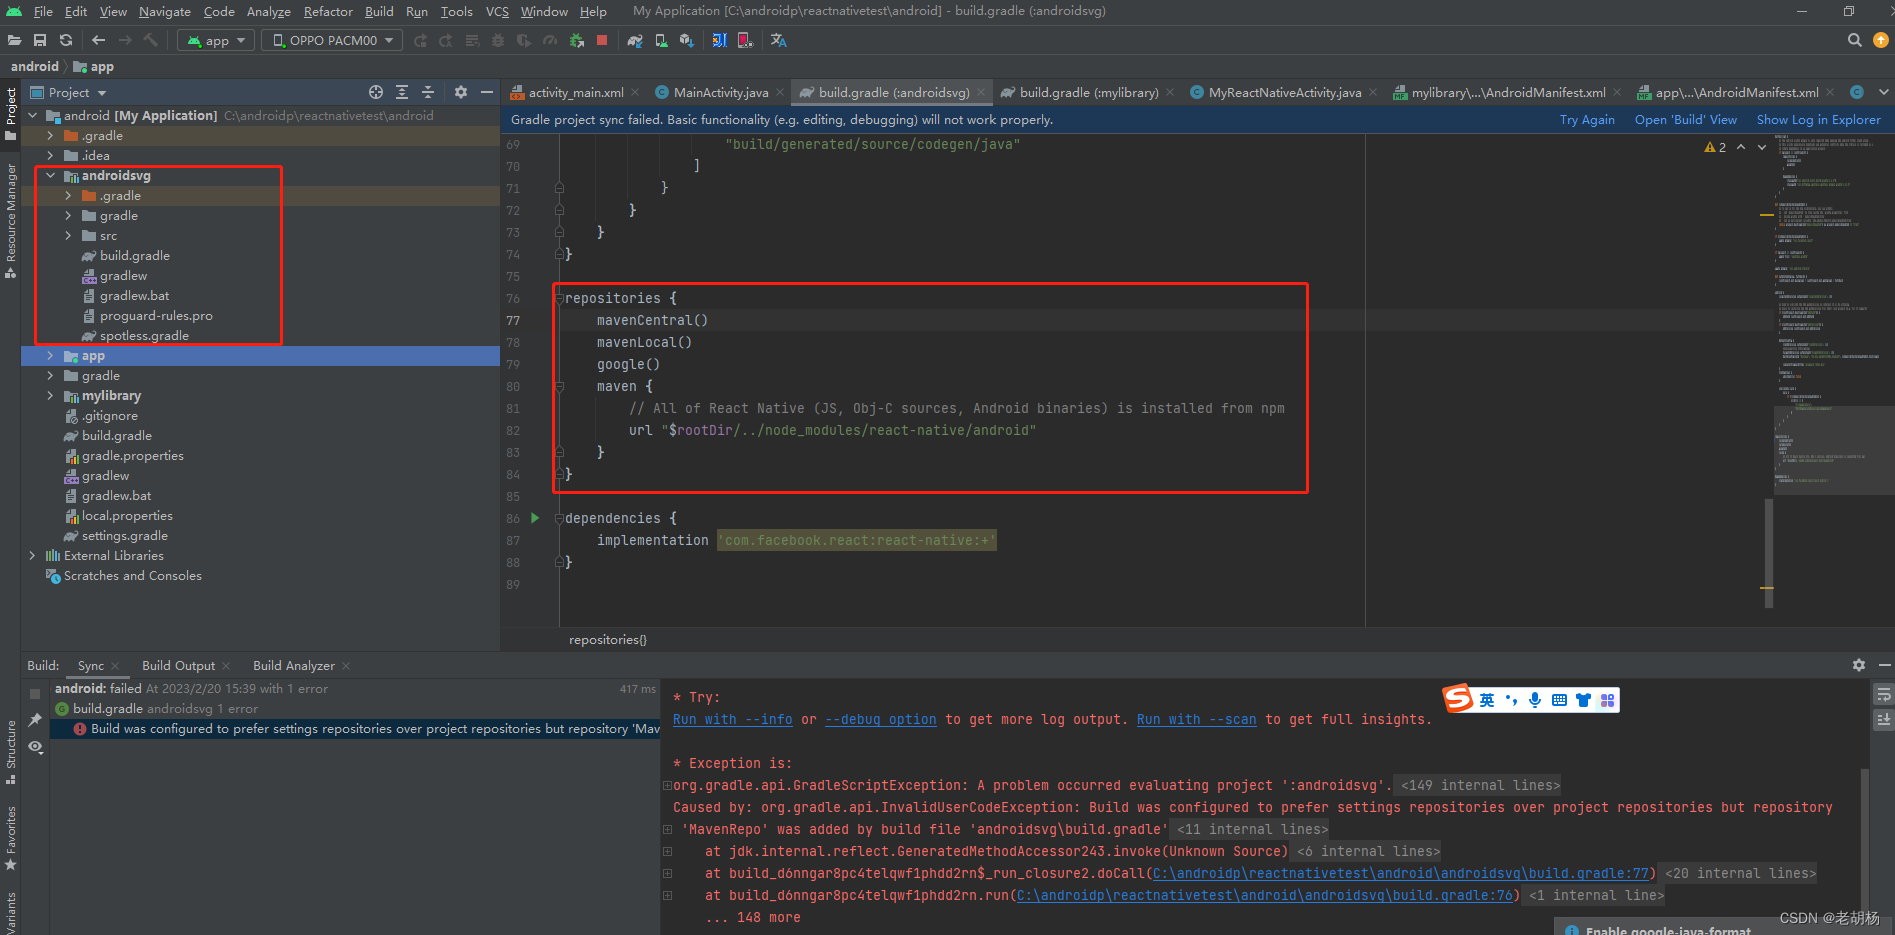The height and width of the screenshot is (935, 1895).
Task: Toggle the Project tool window sidebar tab
Action: [x=10, y=113]
